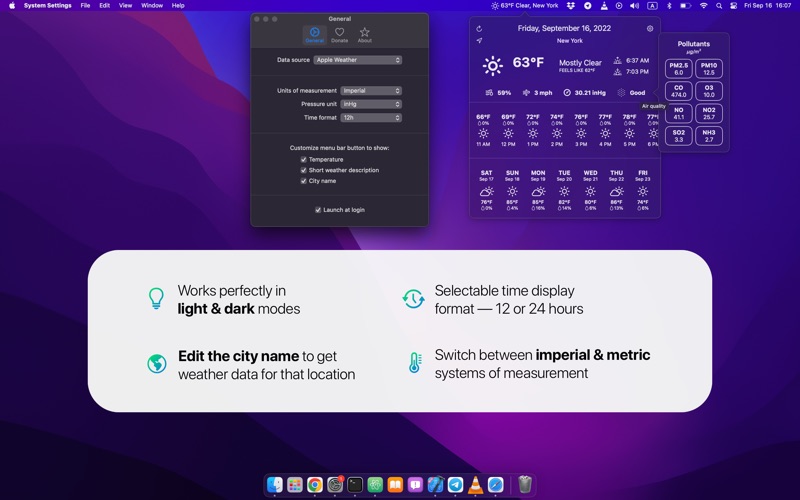Click the sunrise icon beside 6:37 AM
Screen dimensions: 800x500
[617, 60]
